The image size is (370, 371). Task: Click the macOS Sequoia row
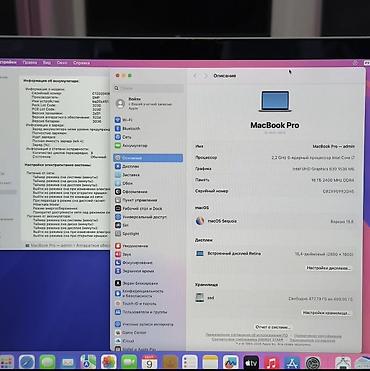coord(275,221)
